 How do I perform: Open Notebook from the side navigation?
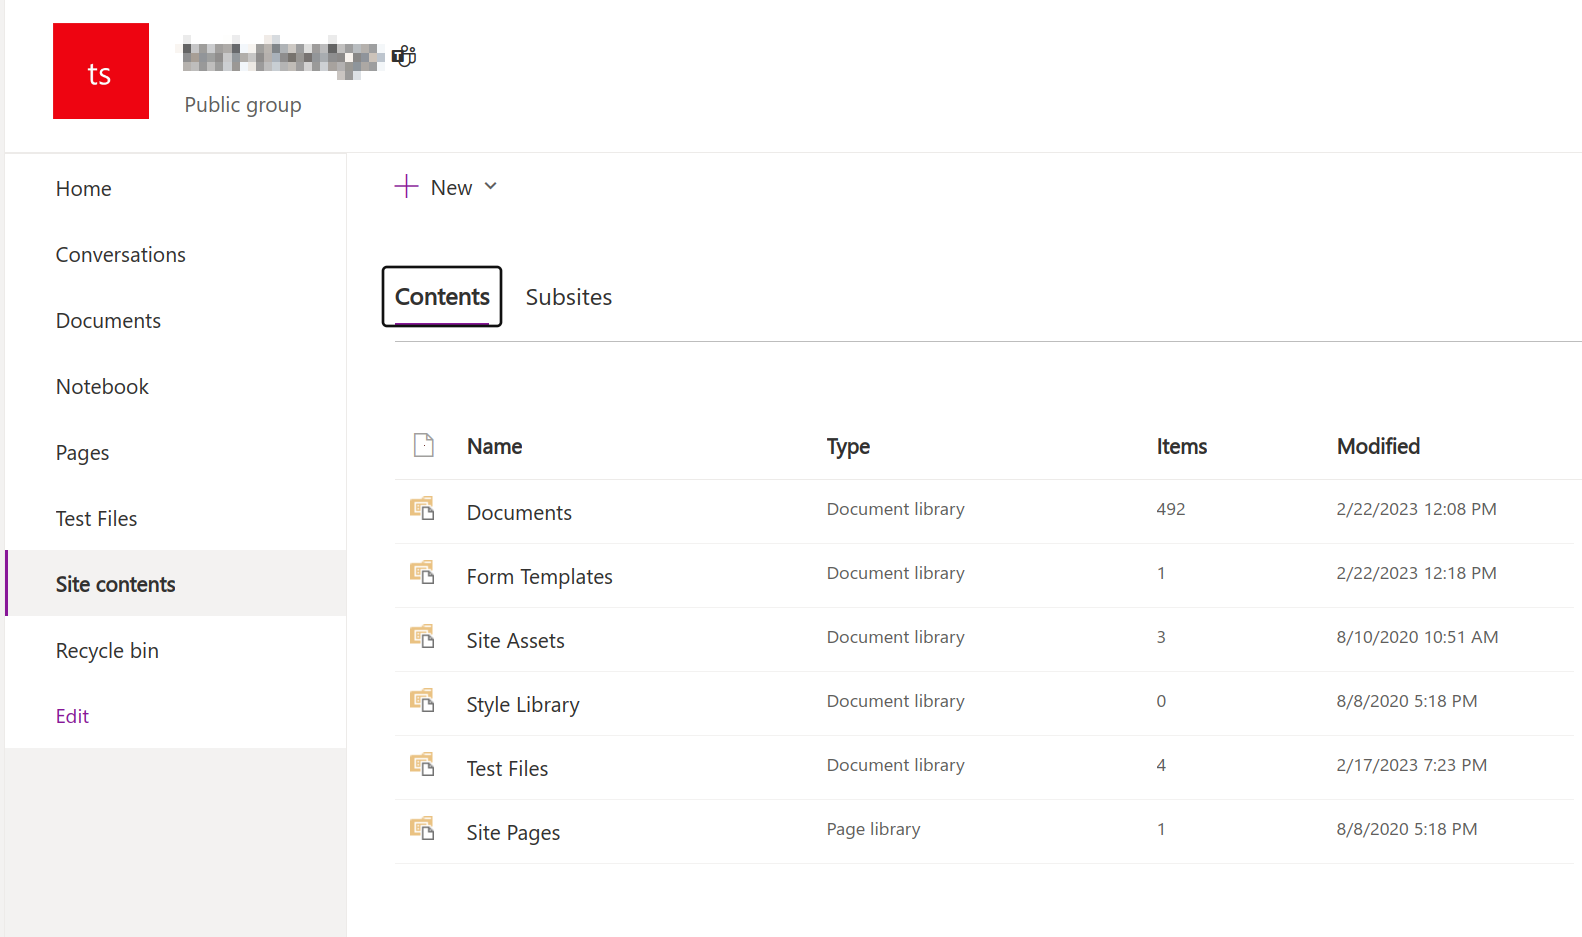(x=102, y=387)
